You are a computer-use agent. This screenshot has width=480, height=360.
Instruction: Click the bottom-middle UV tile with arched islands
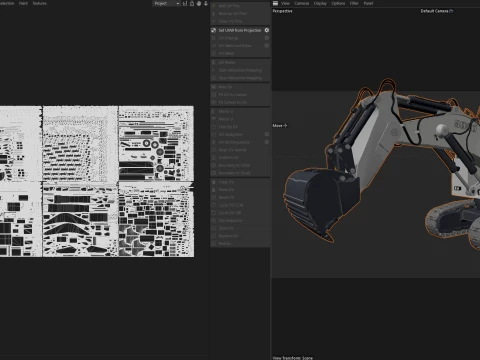80,220
